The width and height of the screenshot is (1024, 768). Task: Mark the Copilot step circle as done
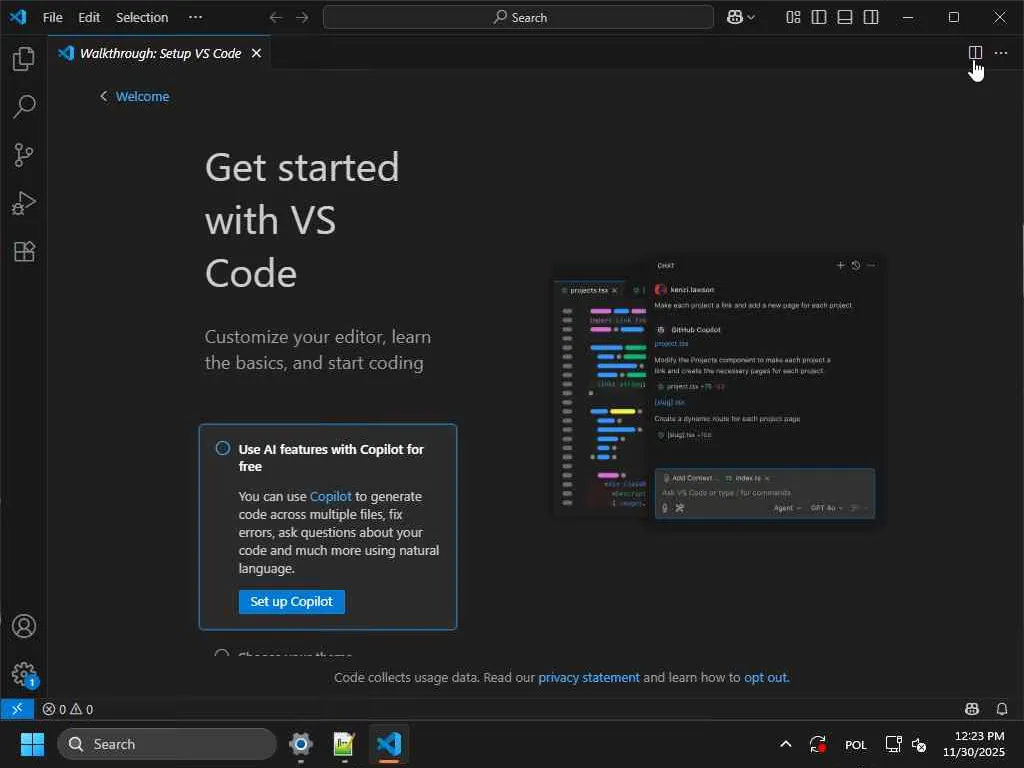223,448
